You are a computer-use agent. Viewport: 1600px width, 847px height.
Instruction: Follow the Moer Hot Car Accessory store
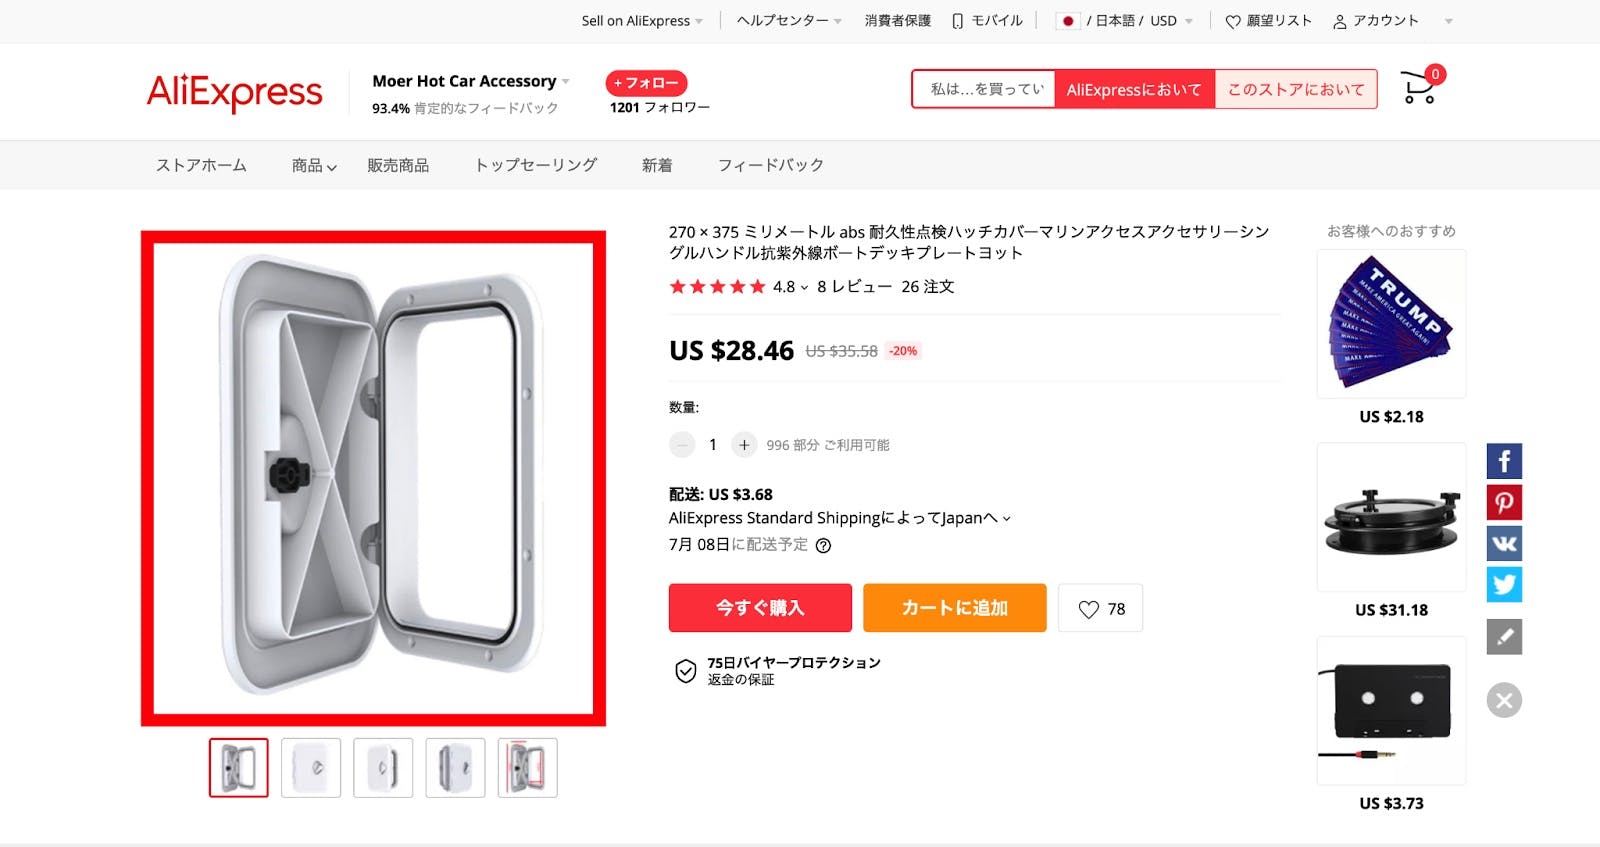pos(646,83)
